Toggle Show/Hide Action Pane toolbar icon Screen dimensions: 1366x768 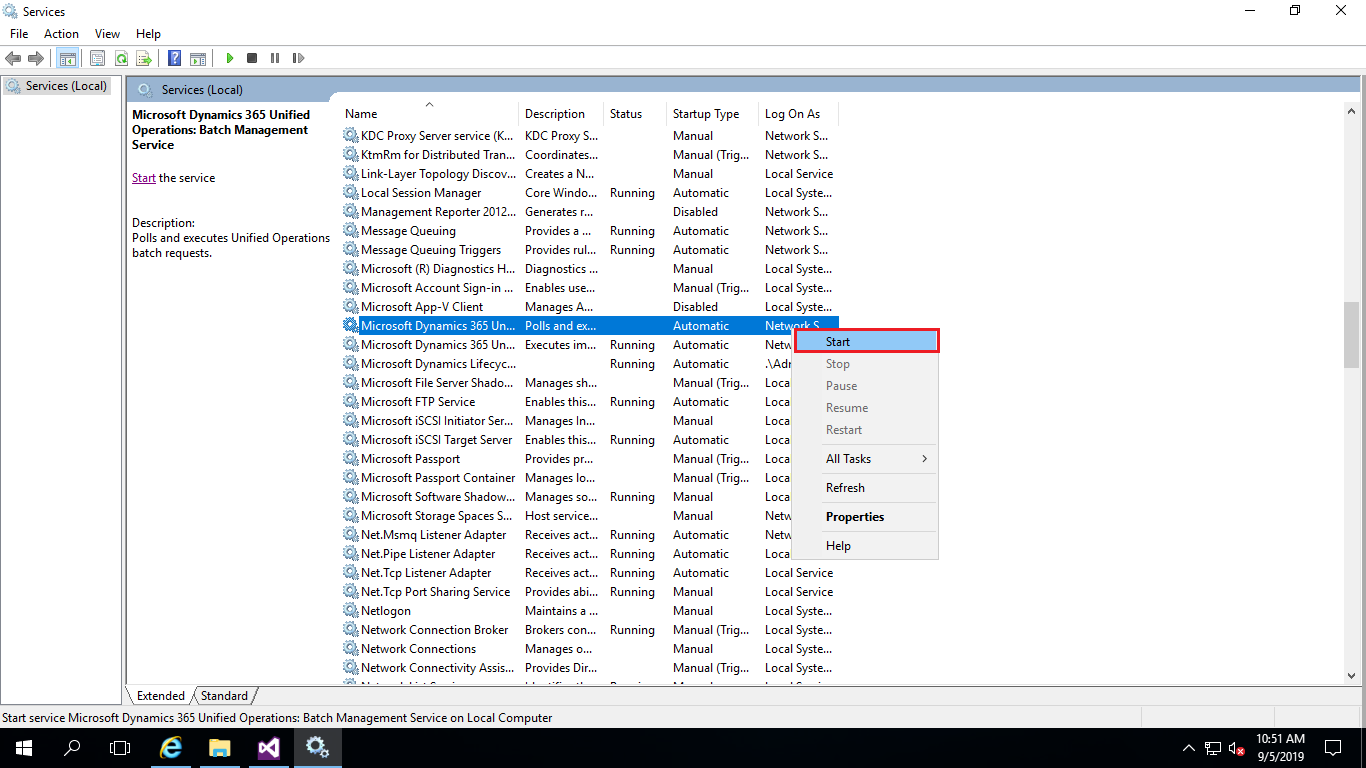click(198, 58)
